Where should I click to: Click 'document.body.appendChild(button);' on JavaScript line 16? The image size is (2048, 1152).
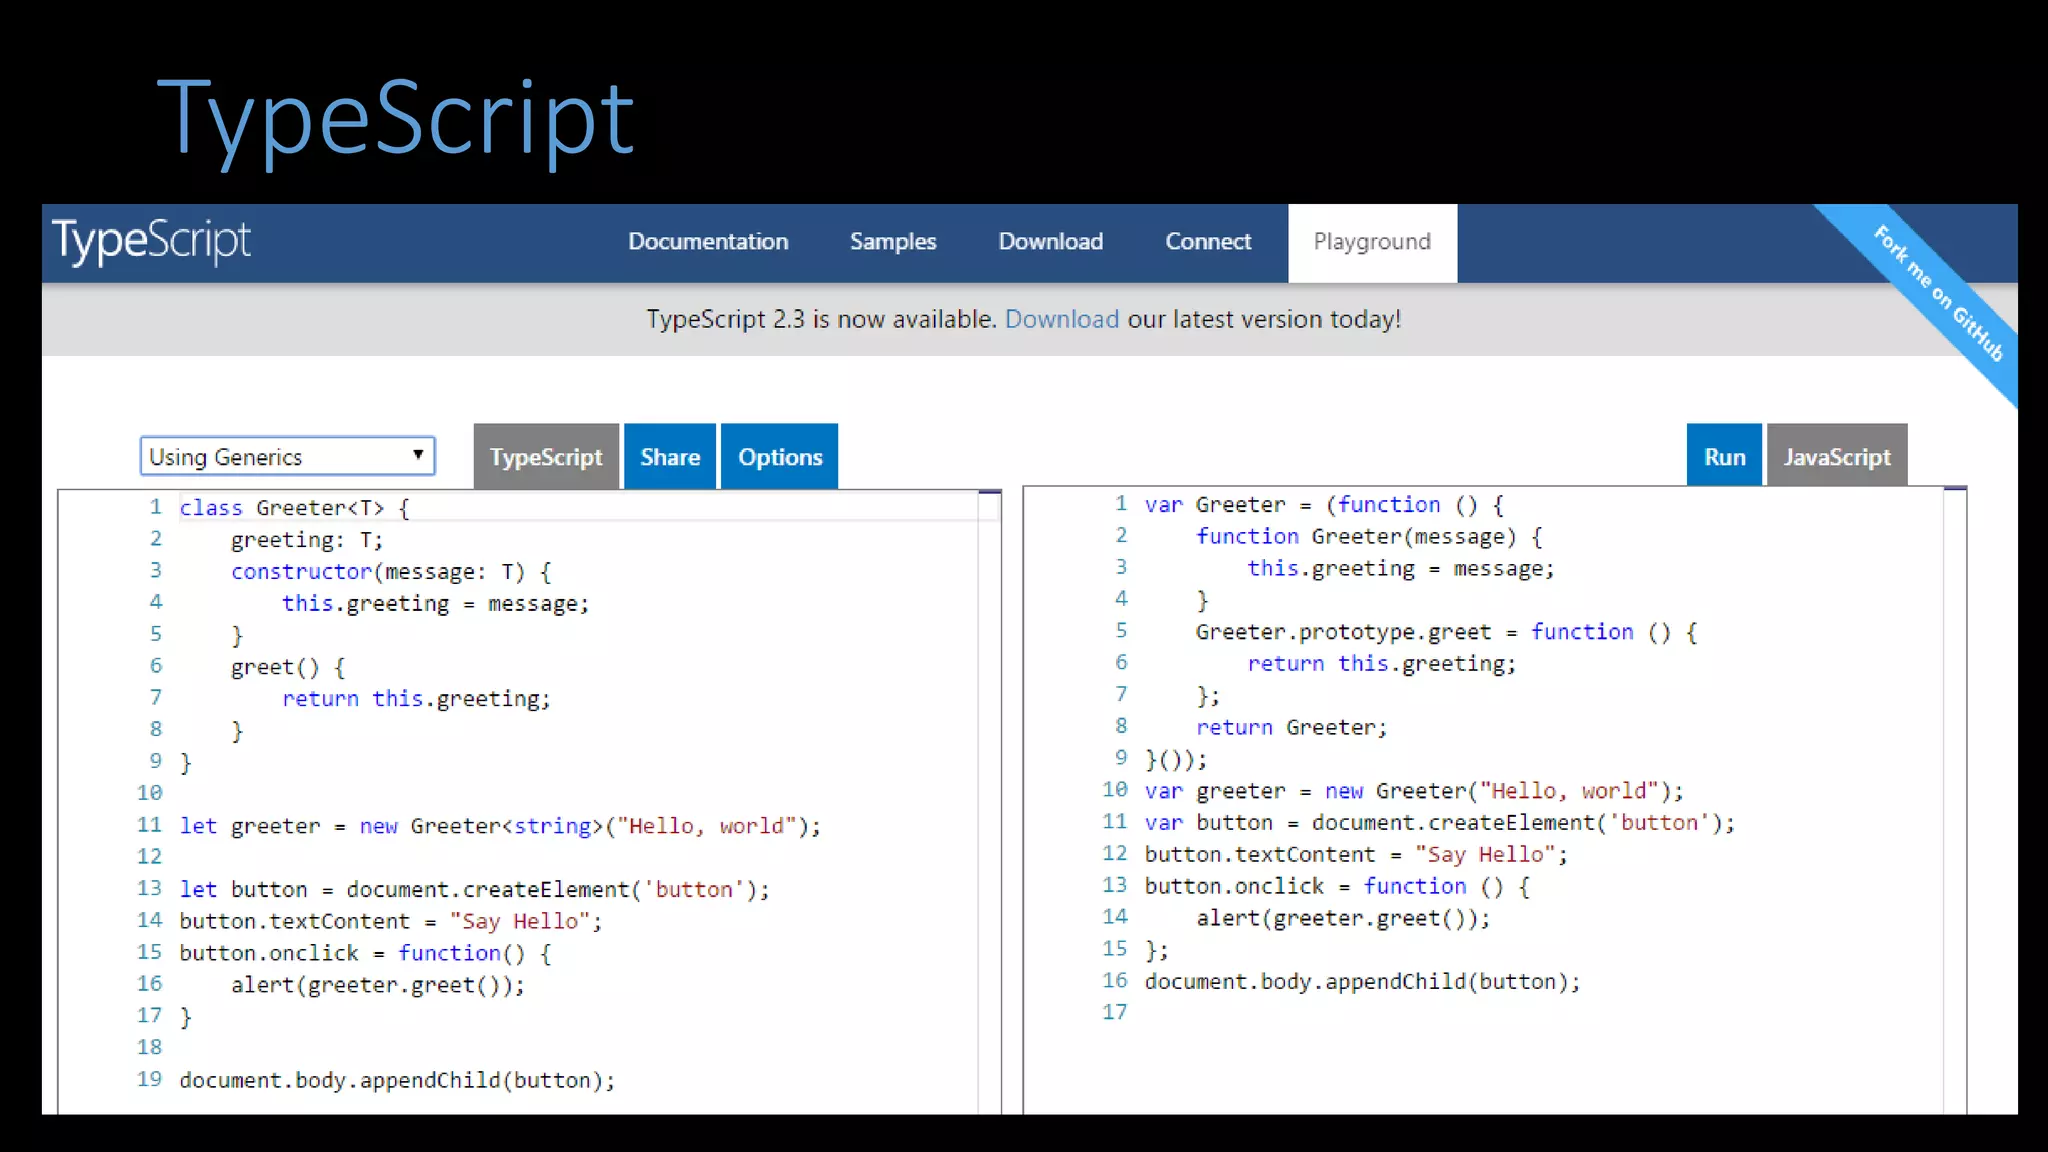1362,982
